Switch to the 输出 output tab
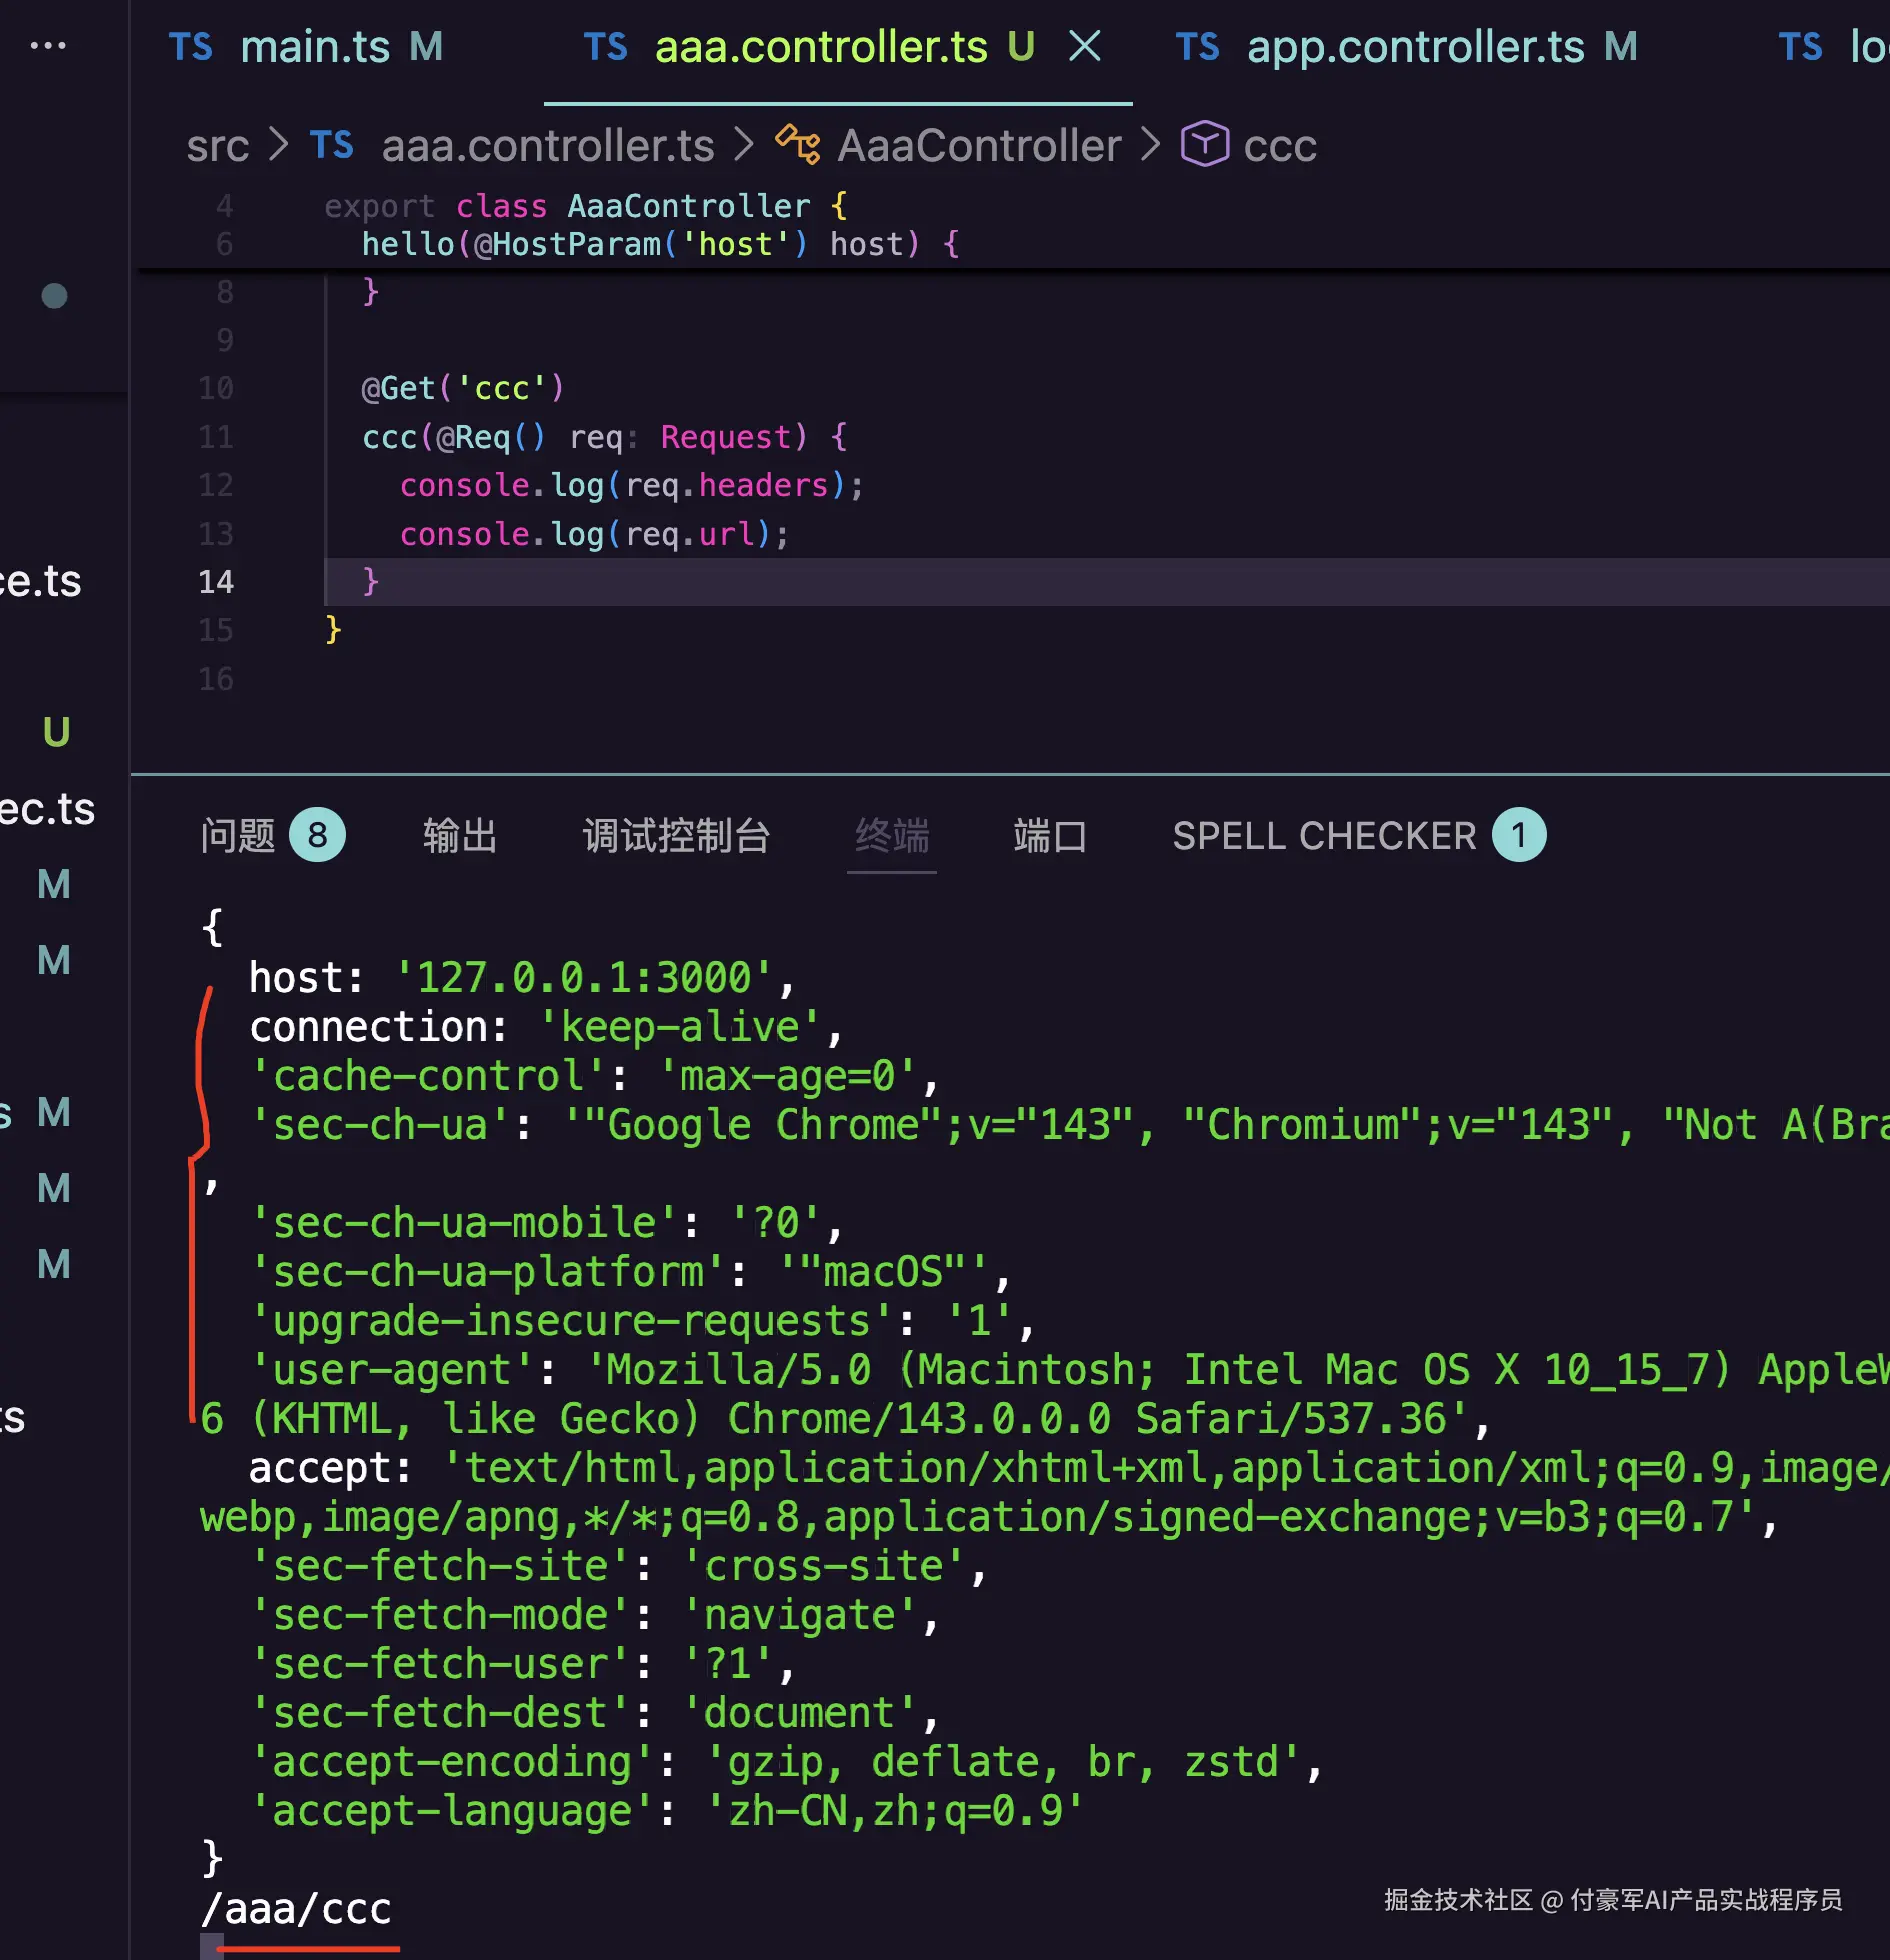This screenshot has height=1960, width=1890. point(460,835)
